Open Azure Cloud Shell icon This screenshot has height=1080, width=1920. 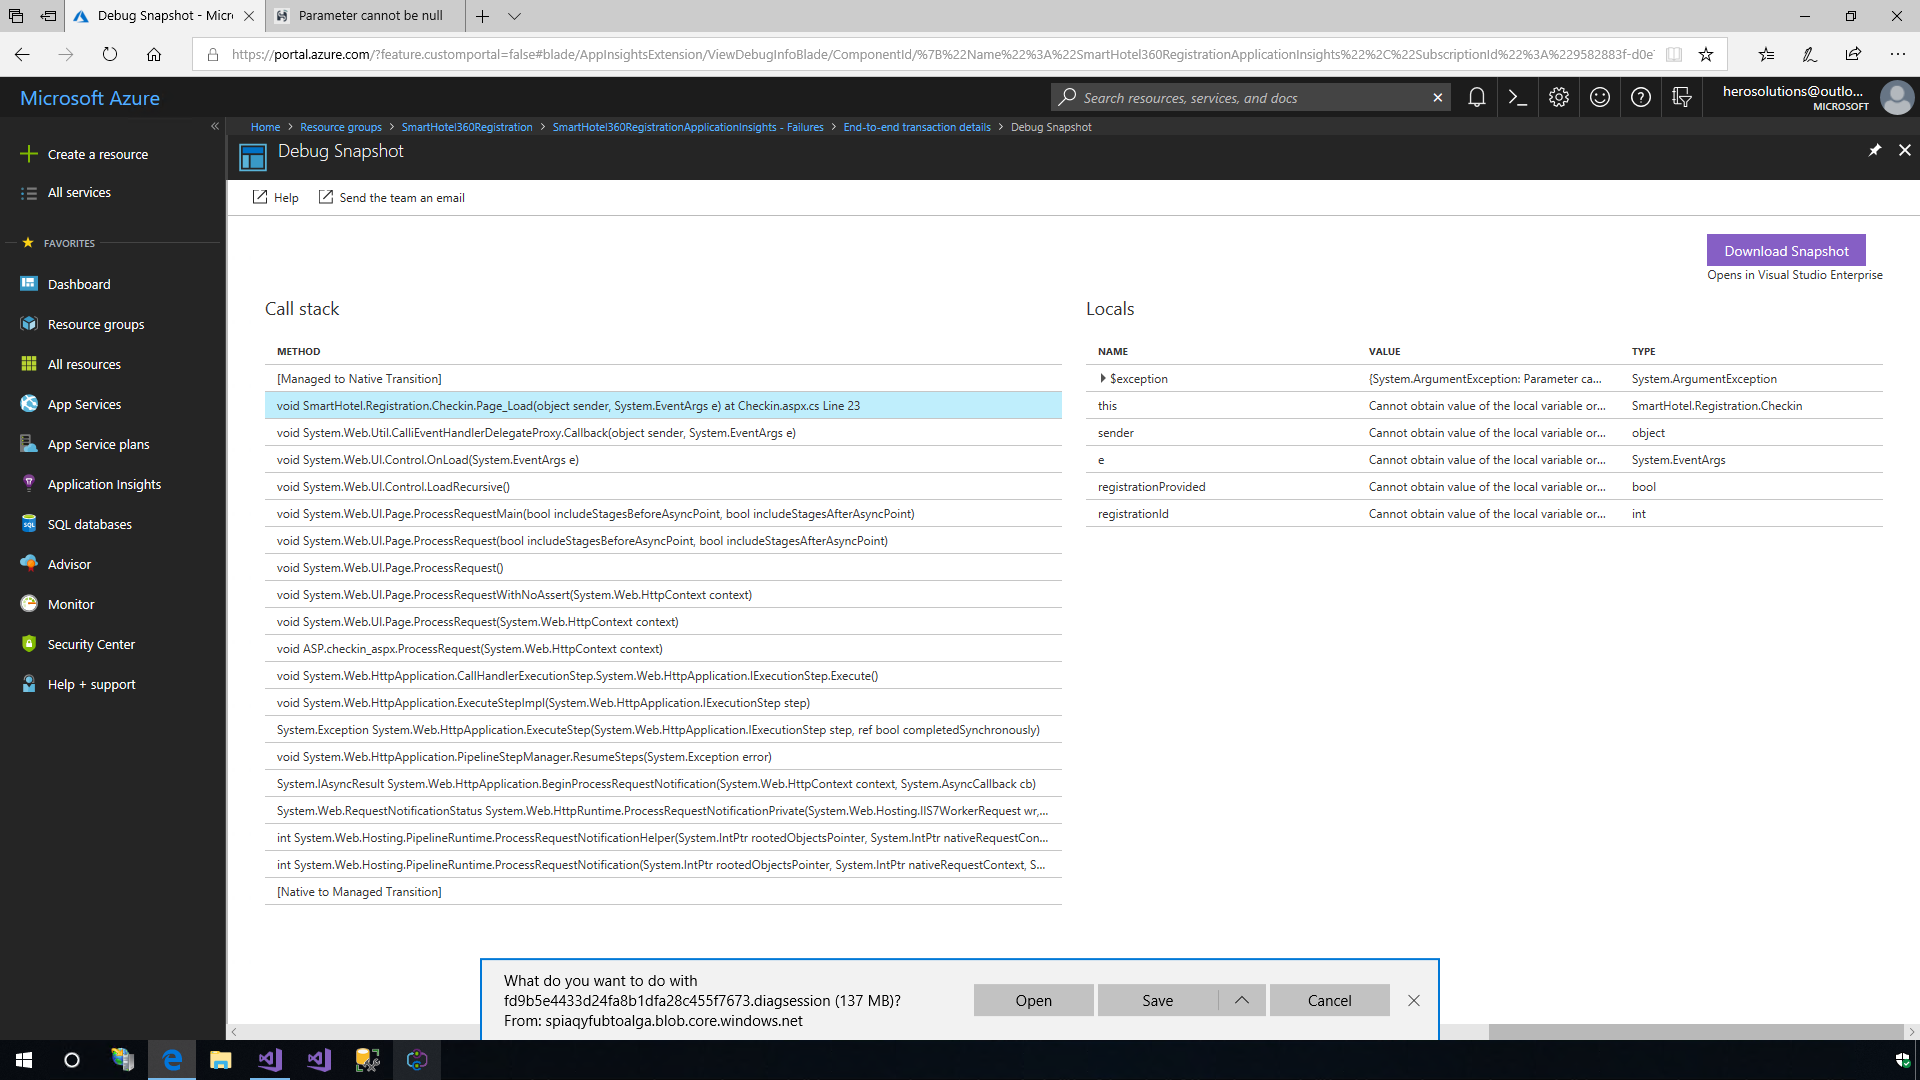(1517, 97)
